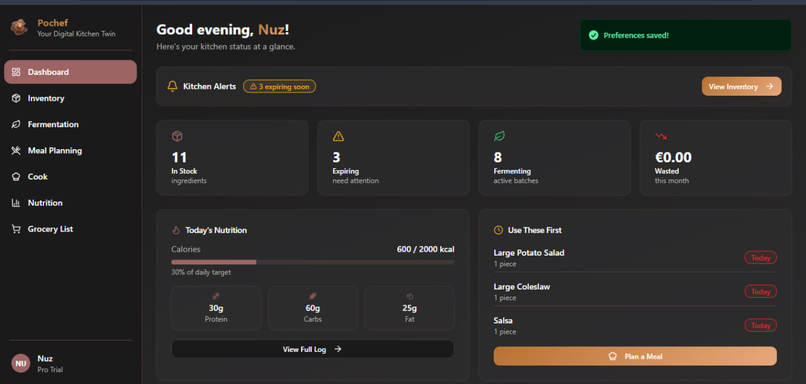Click the View Full Log button

click(x=313, y=349)
